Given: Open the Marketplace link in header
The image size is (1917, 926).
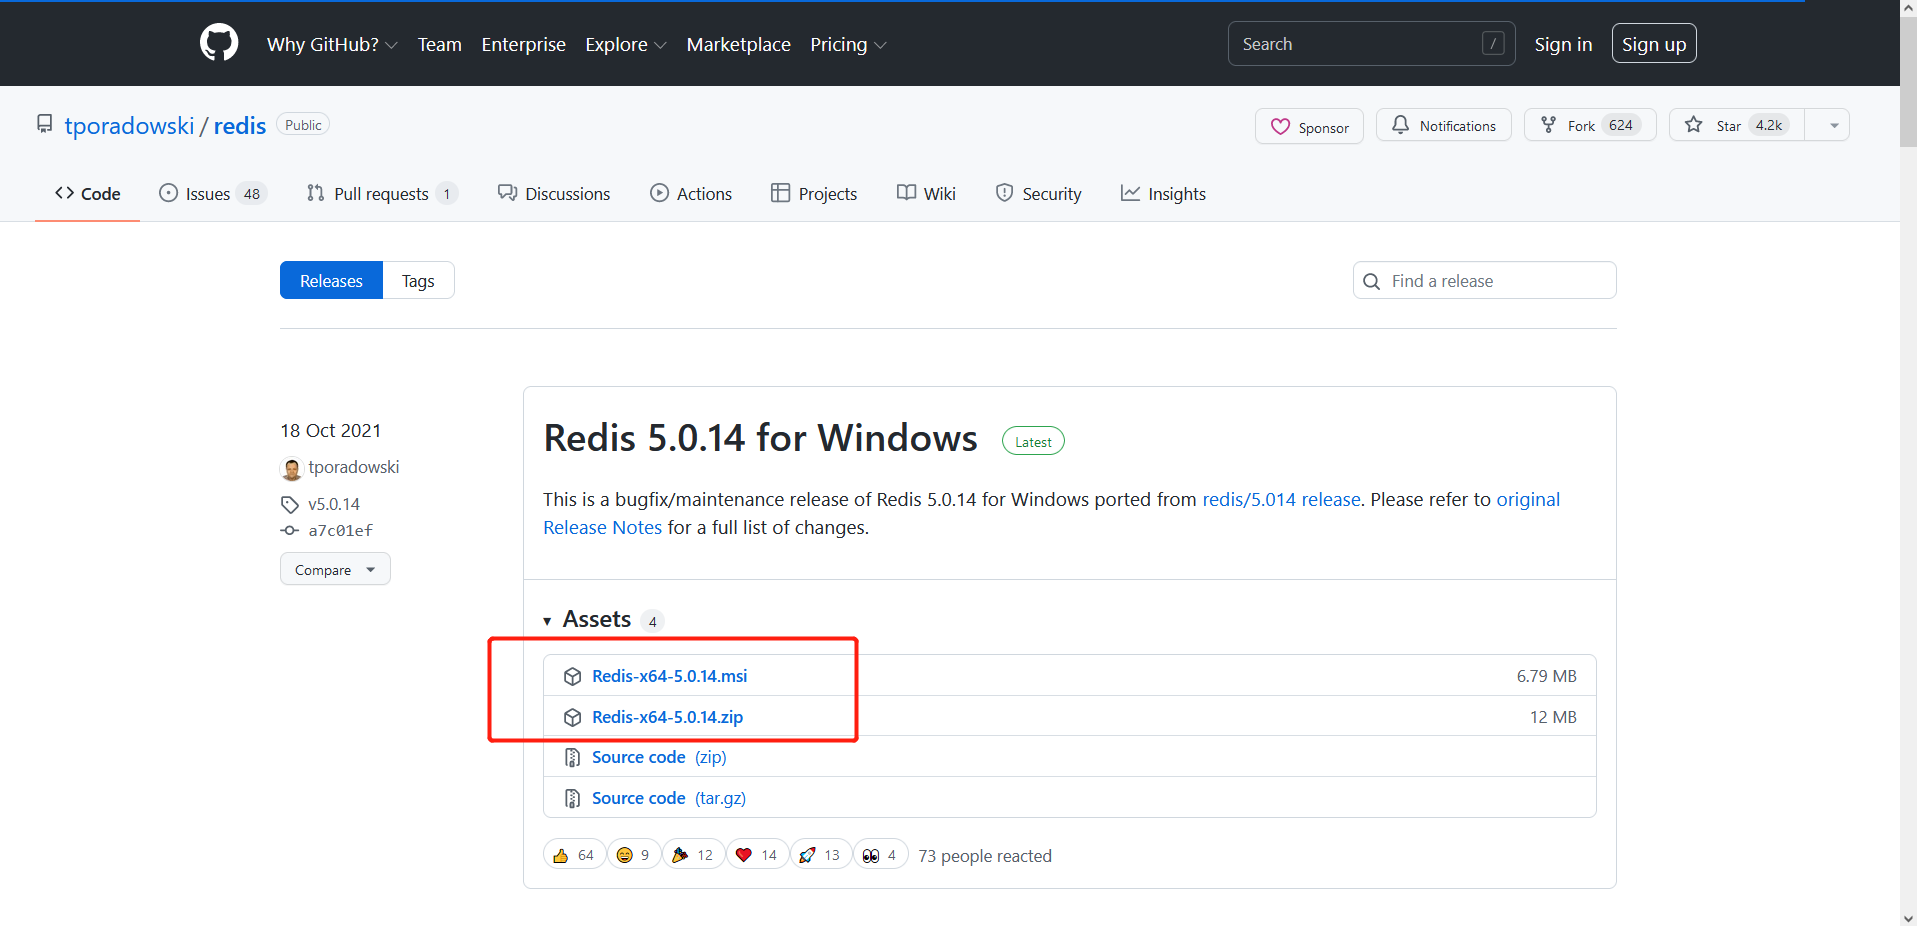Looking at the screenshot, I should 739,44.
